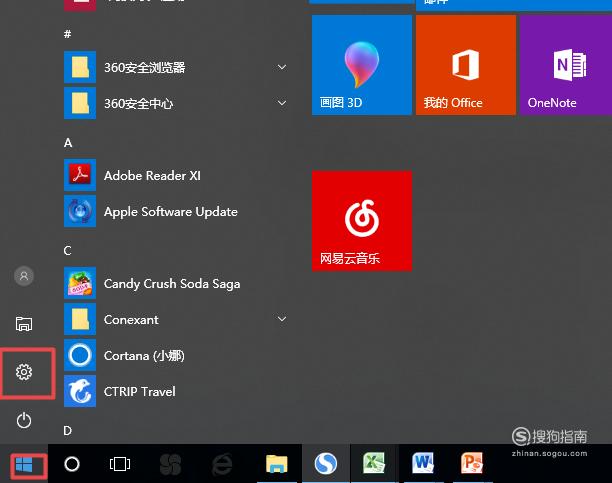The height and width of the screenshot is (483, 612).
Task: Expand the 360安全浏览器 folder chevron
Action: [x=282, y=67]
